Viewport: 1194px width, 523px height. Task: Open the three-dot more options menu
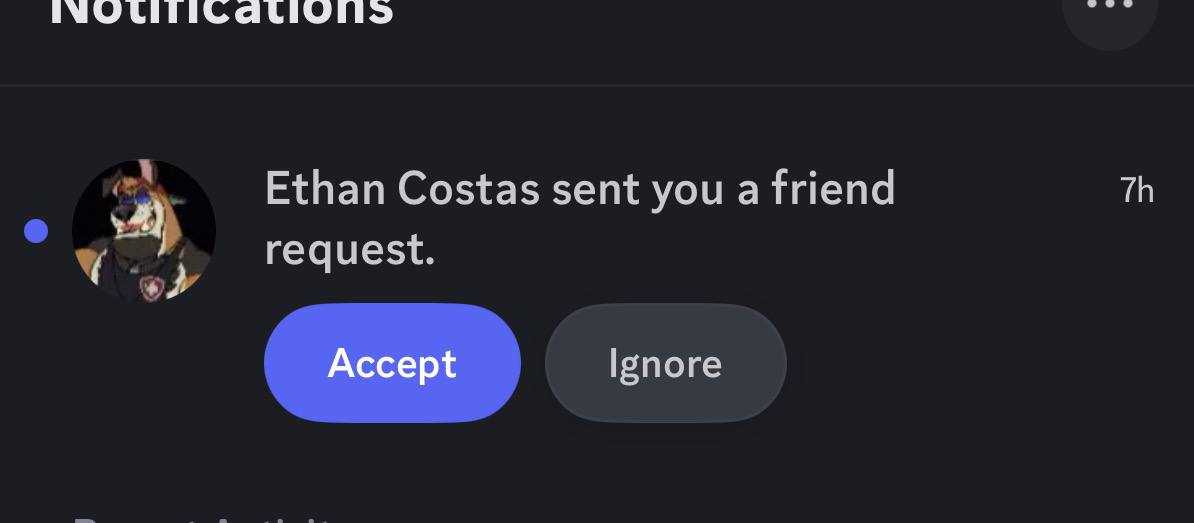(1109, 8)
